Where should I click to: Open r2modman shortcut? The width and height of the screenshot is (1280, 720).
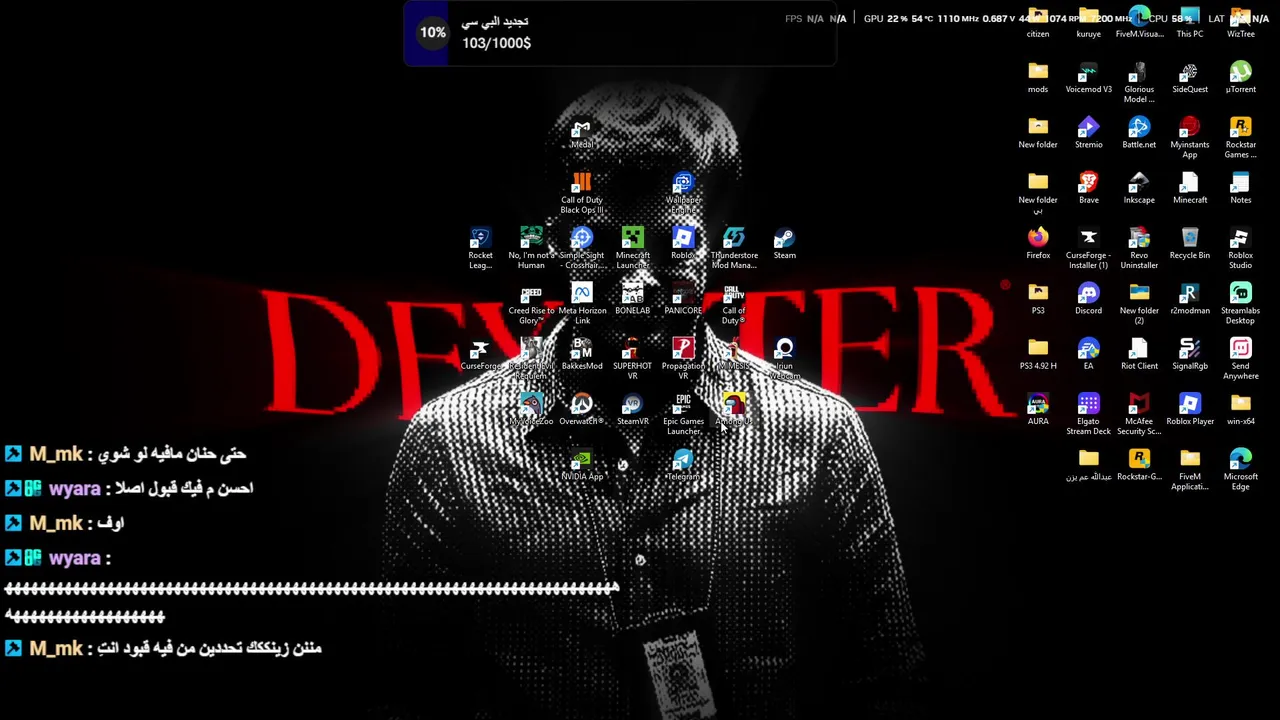tap(1190, 299)
